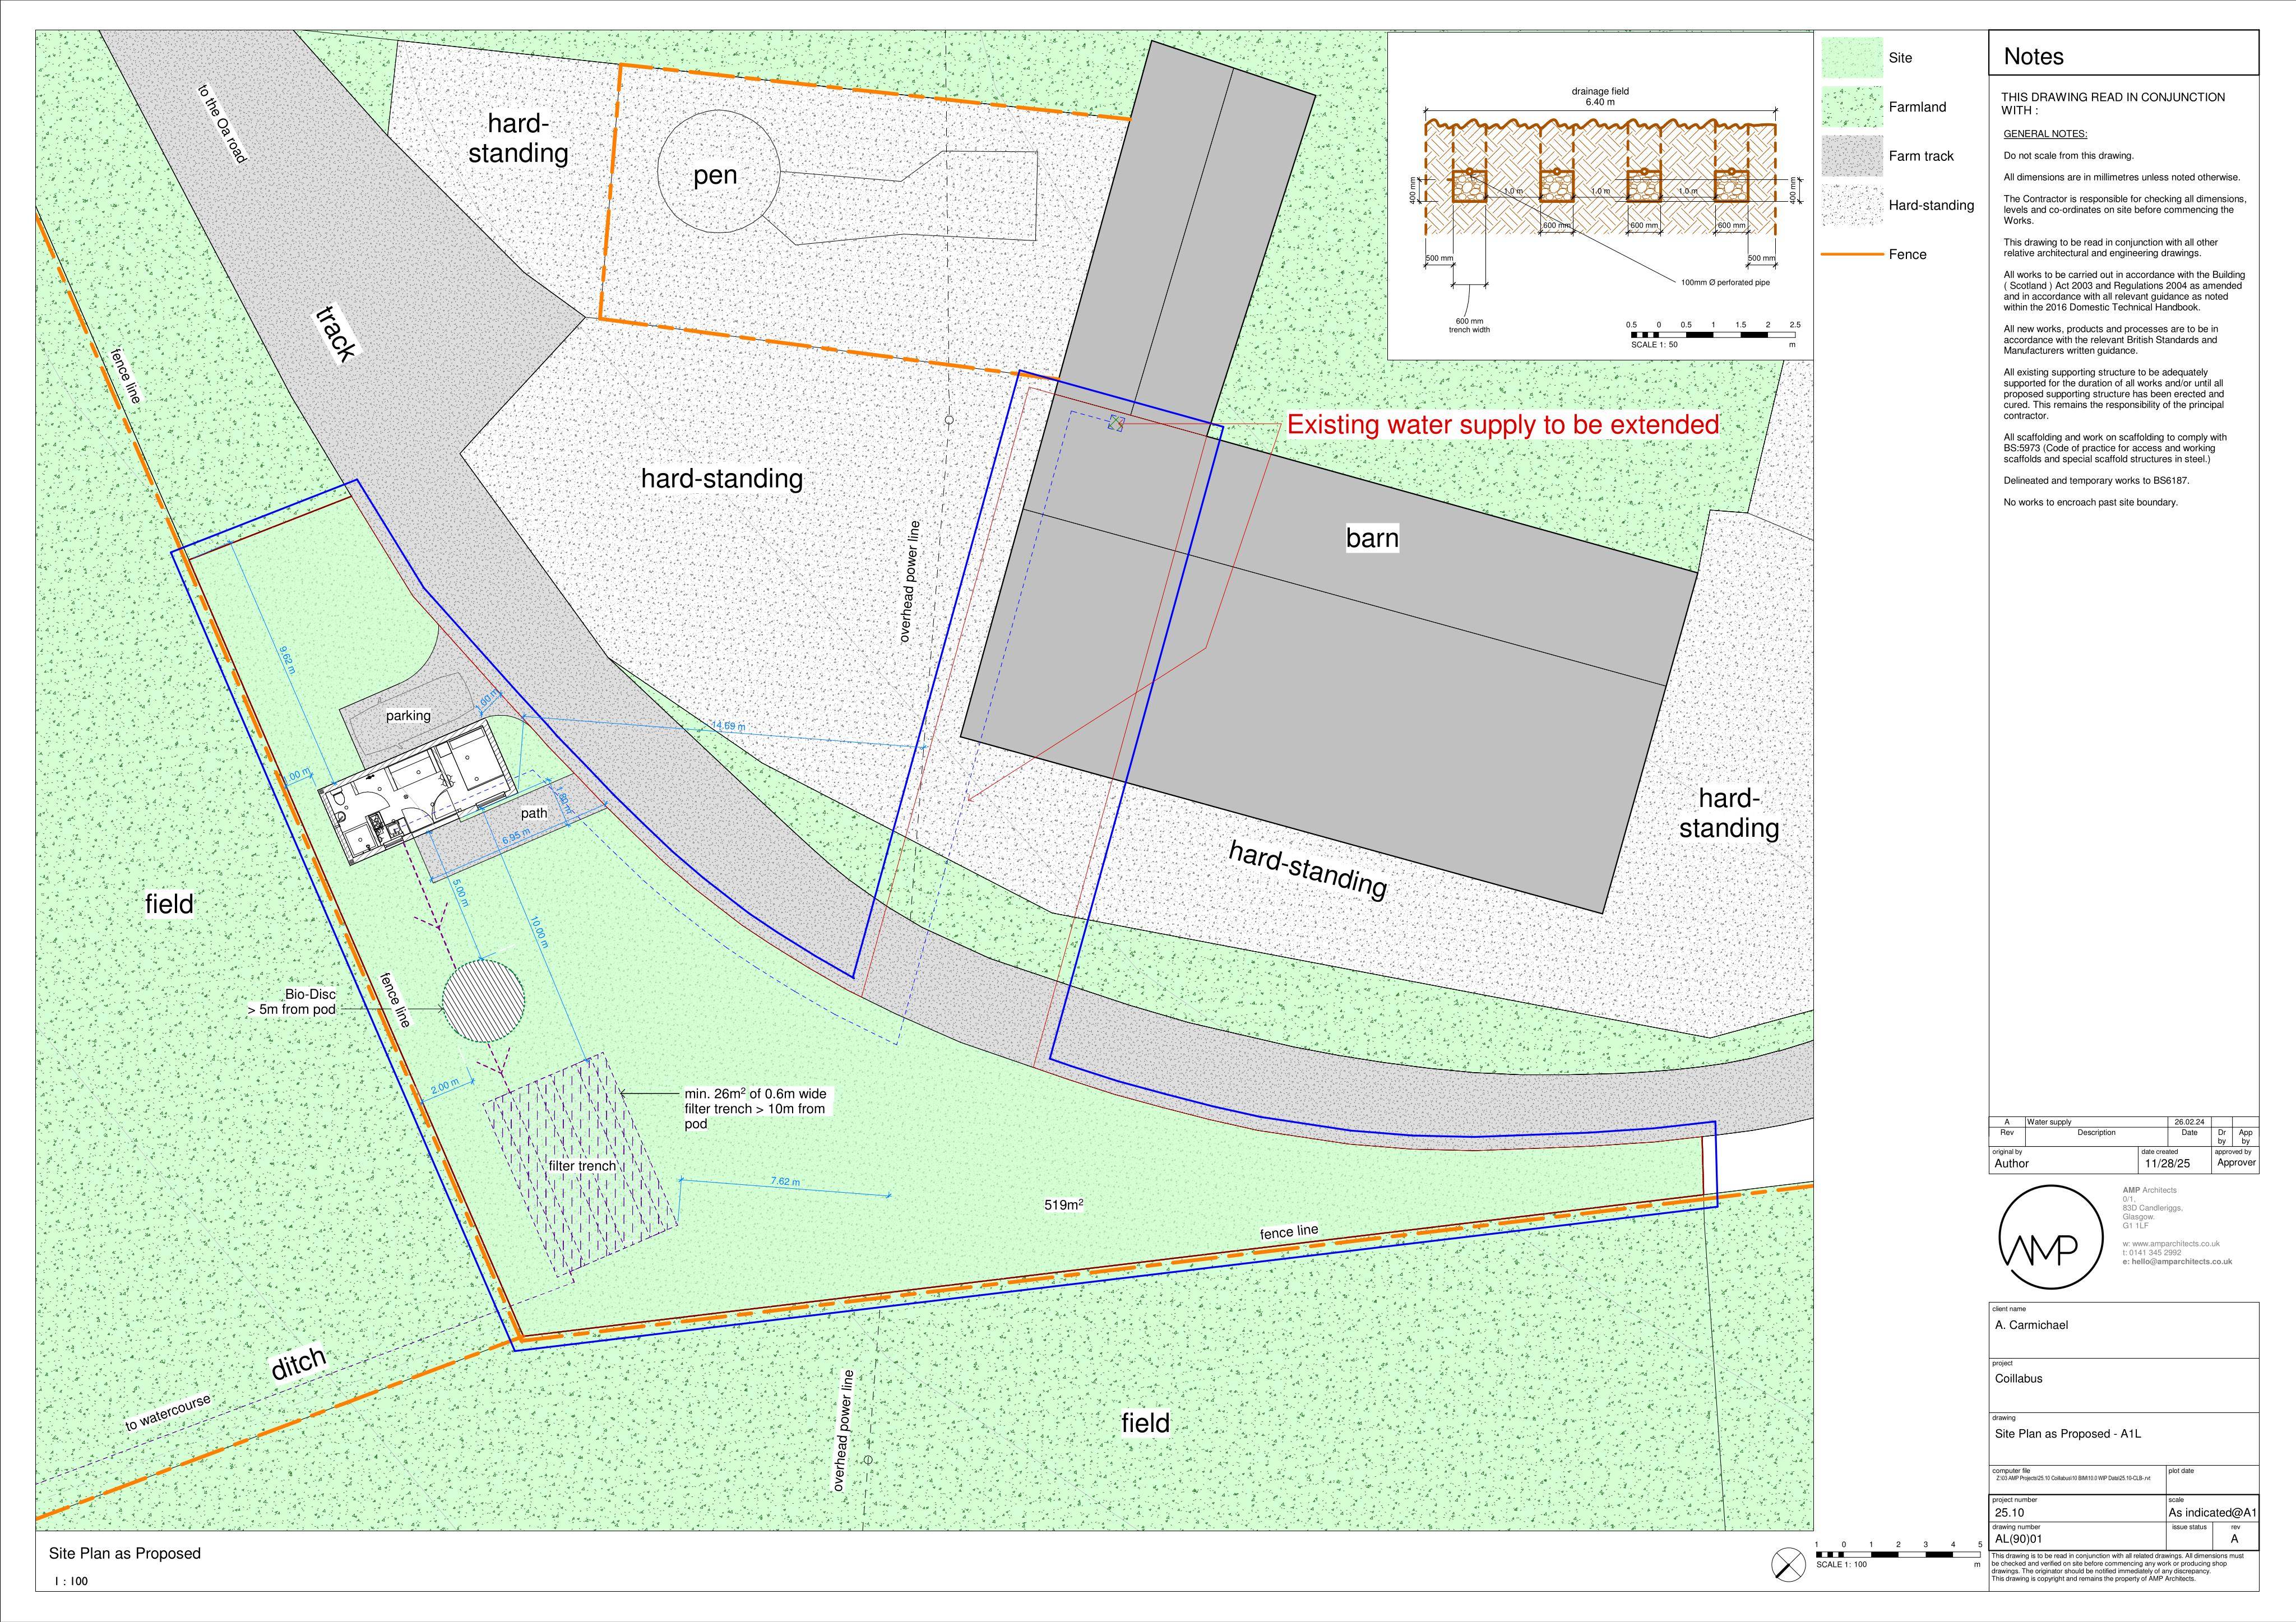Click the 'track' label on the farm track

[335, 333]
